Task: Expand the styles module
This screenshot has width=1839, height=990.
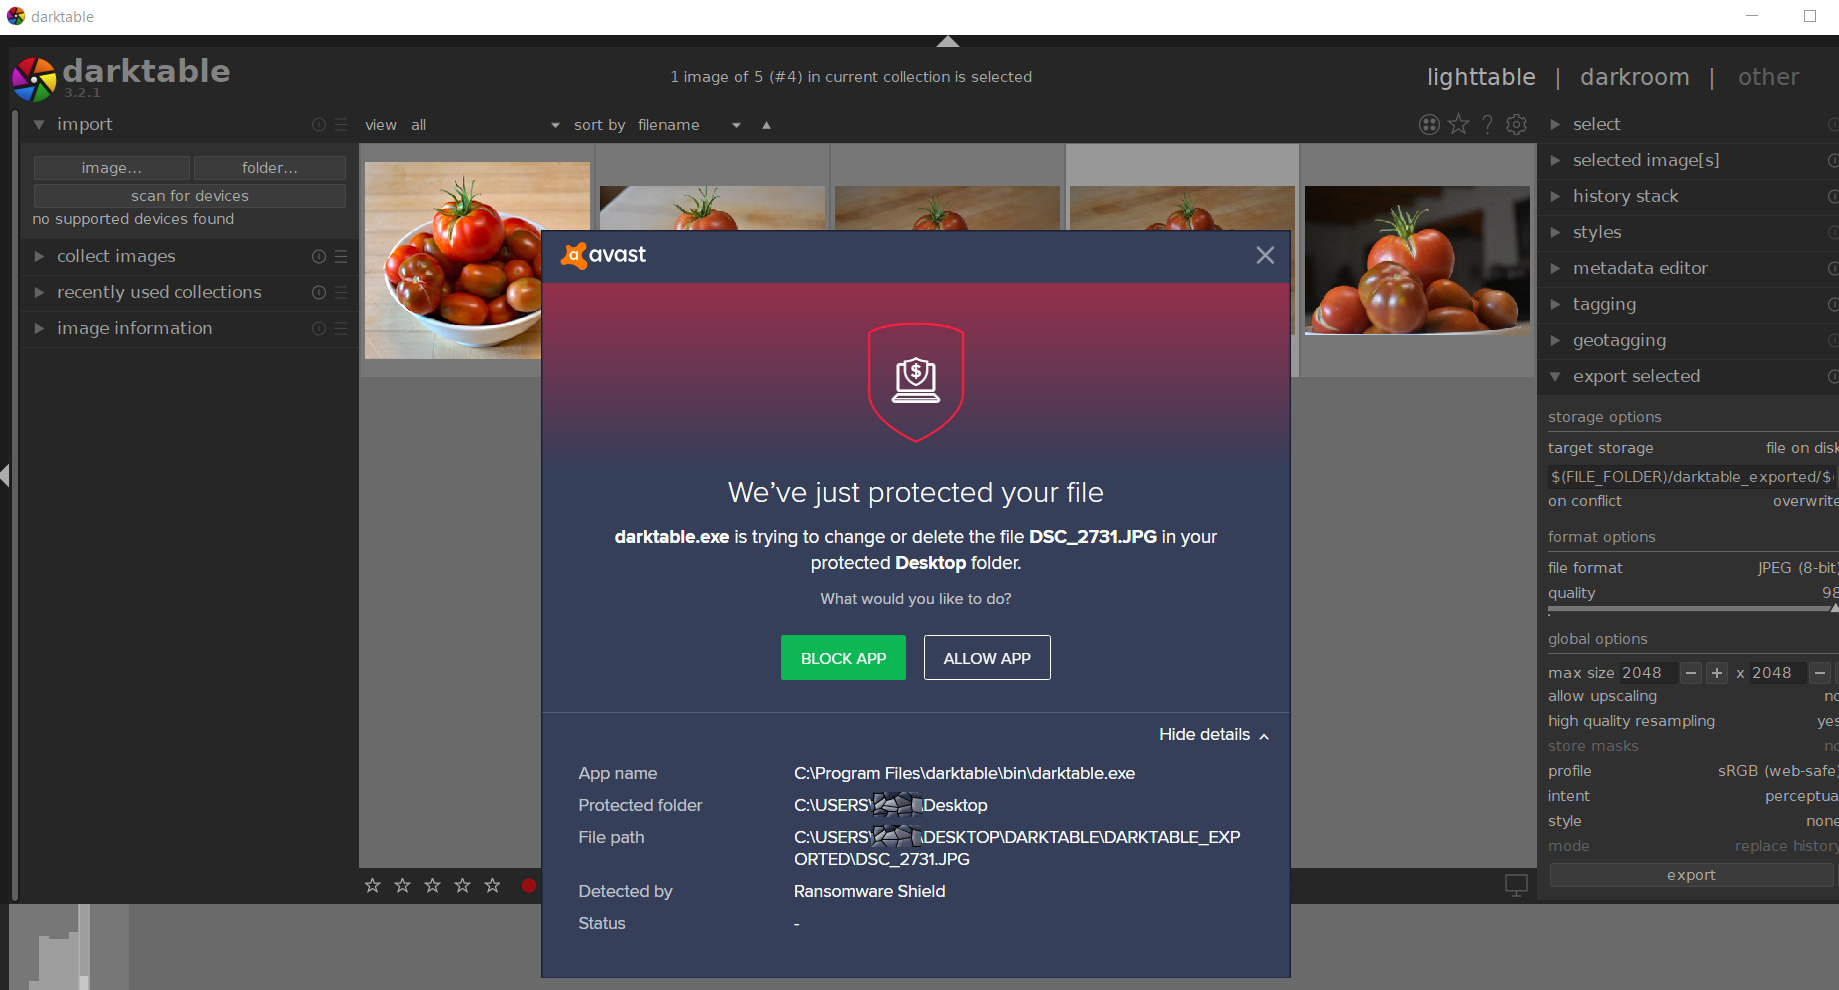Action: coord(1555,233)
